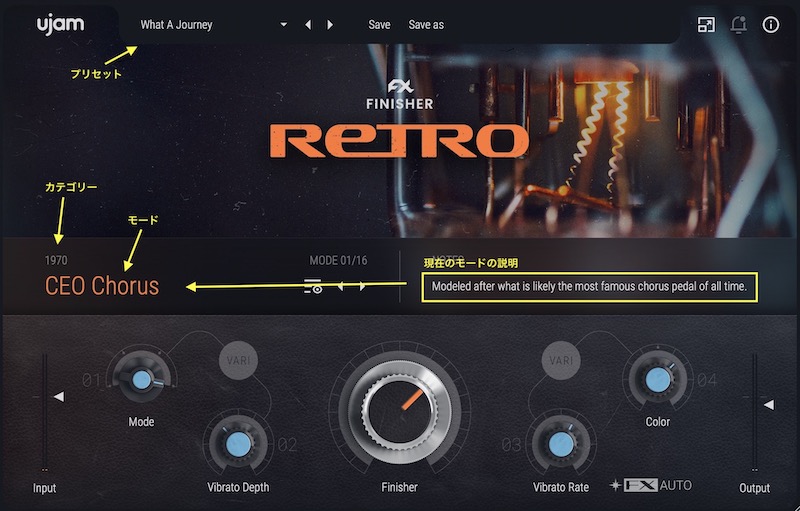
Task: Click the Vibrato Rate label
Action: click(561, 487)
